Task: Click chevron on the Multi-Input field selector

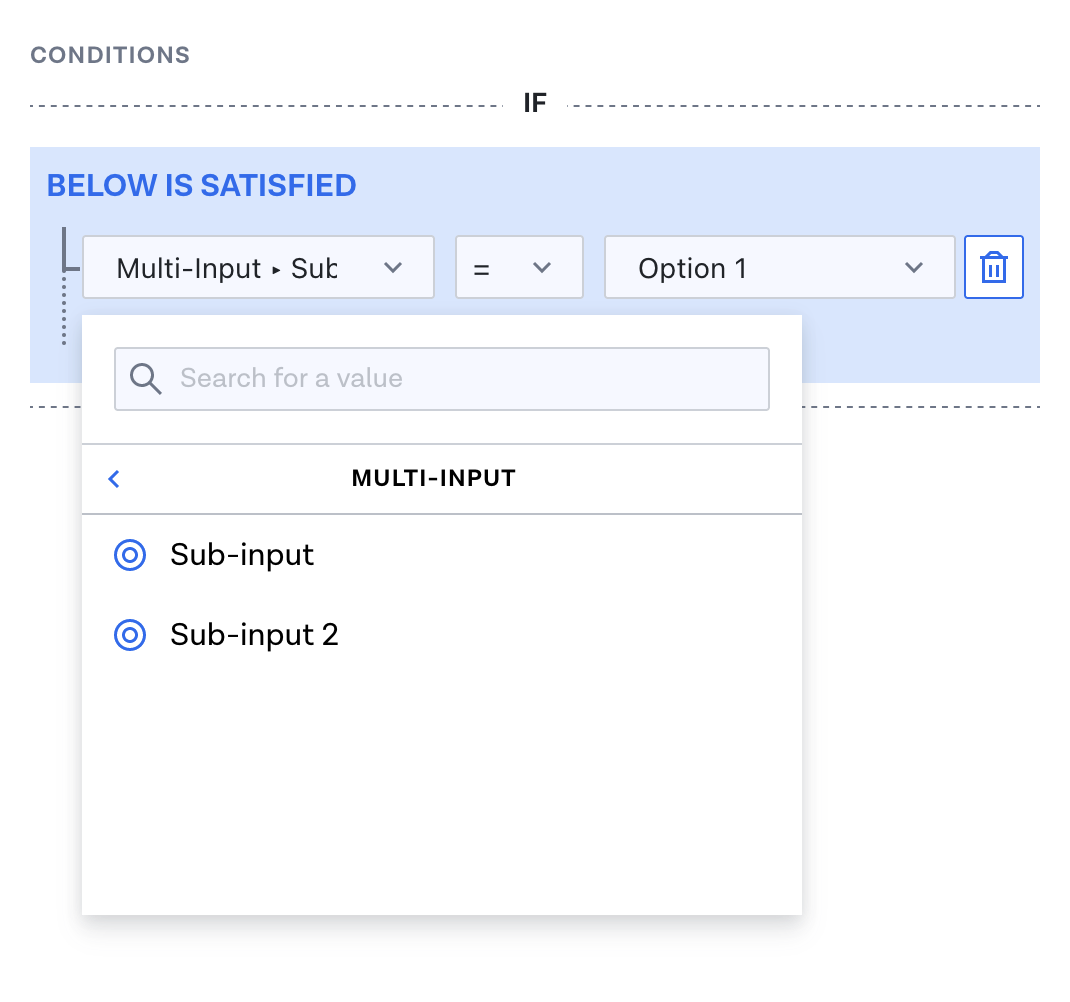Action: [x=393, y=268]
